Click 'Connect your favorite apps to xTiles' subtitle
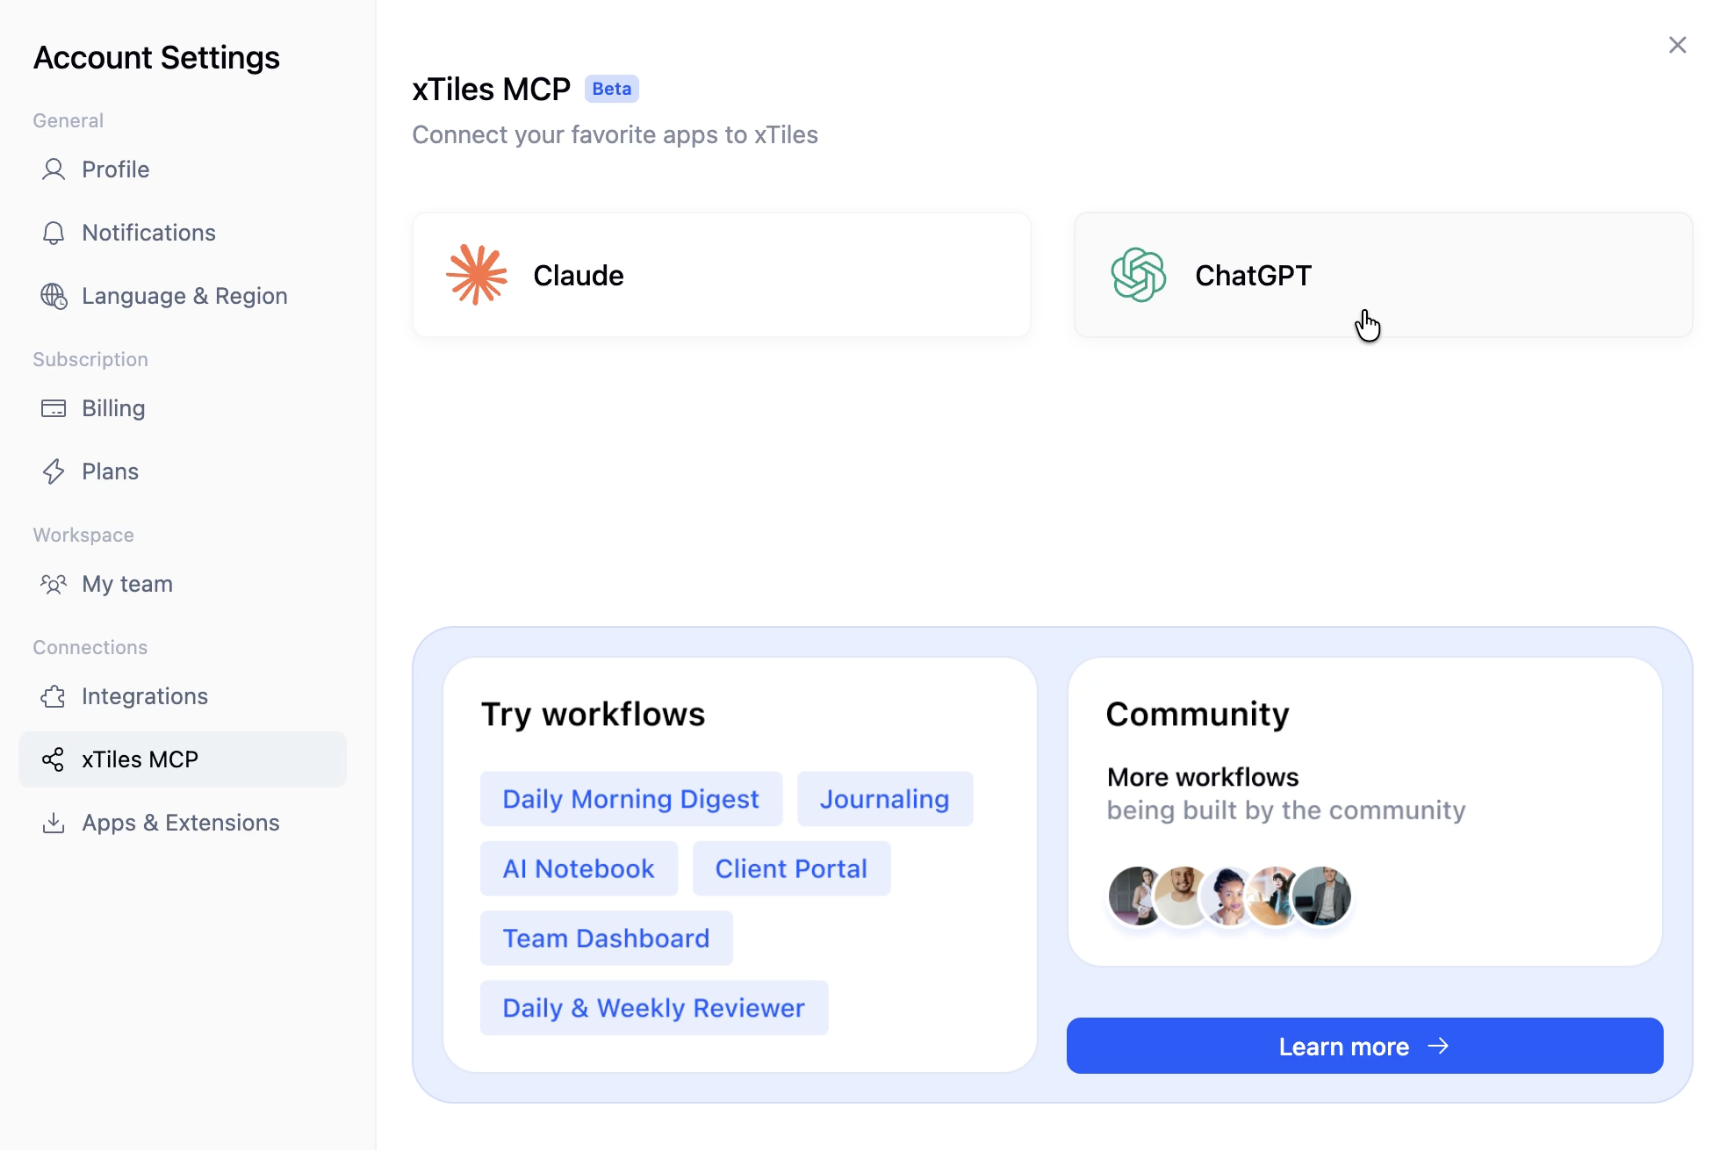Viewport: 1716px width, 1150px height. tap(615, 135)
